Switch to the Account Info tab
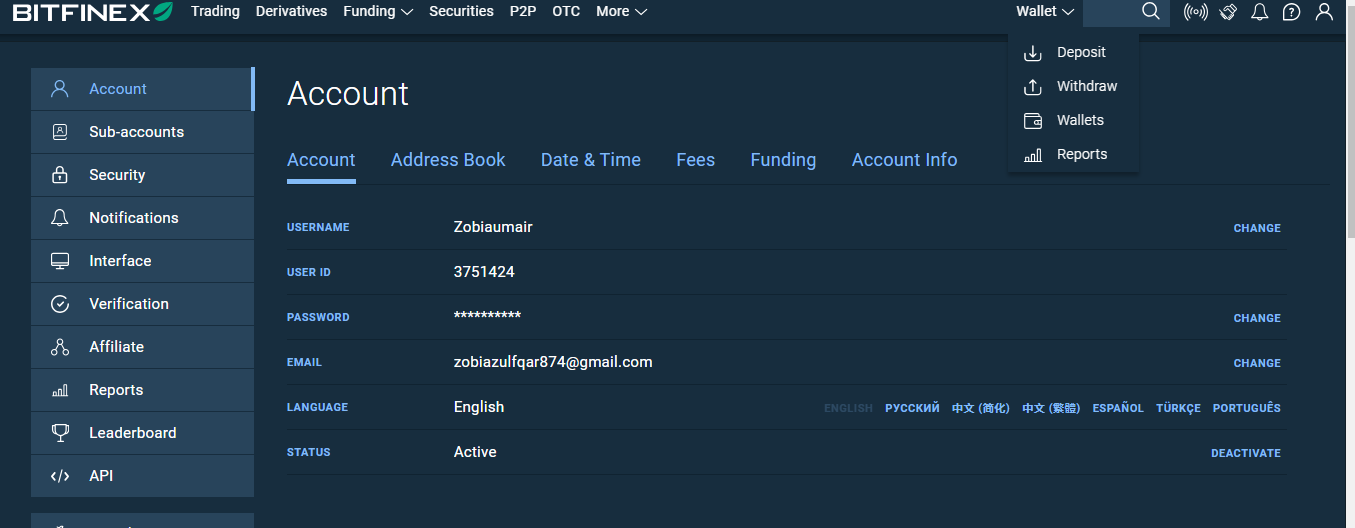1355x528 pixels. click(x=905, y=160)
